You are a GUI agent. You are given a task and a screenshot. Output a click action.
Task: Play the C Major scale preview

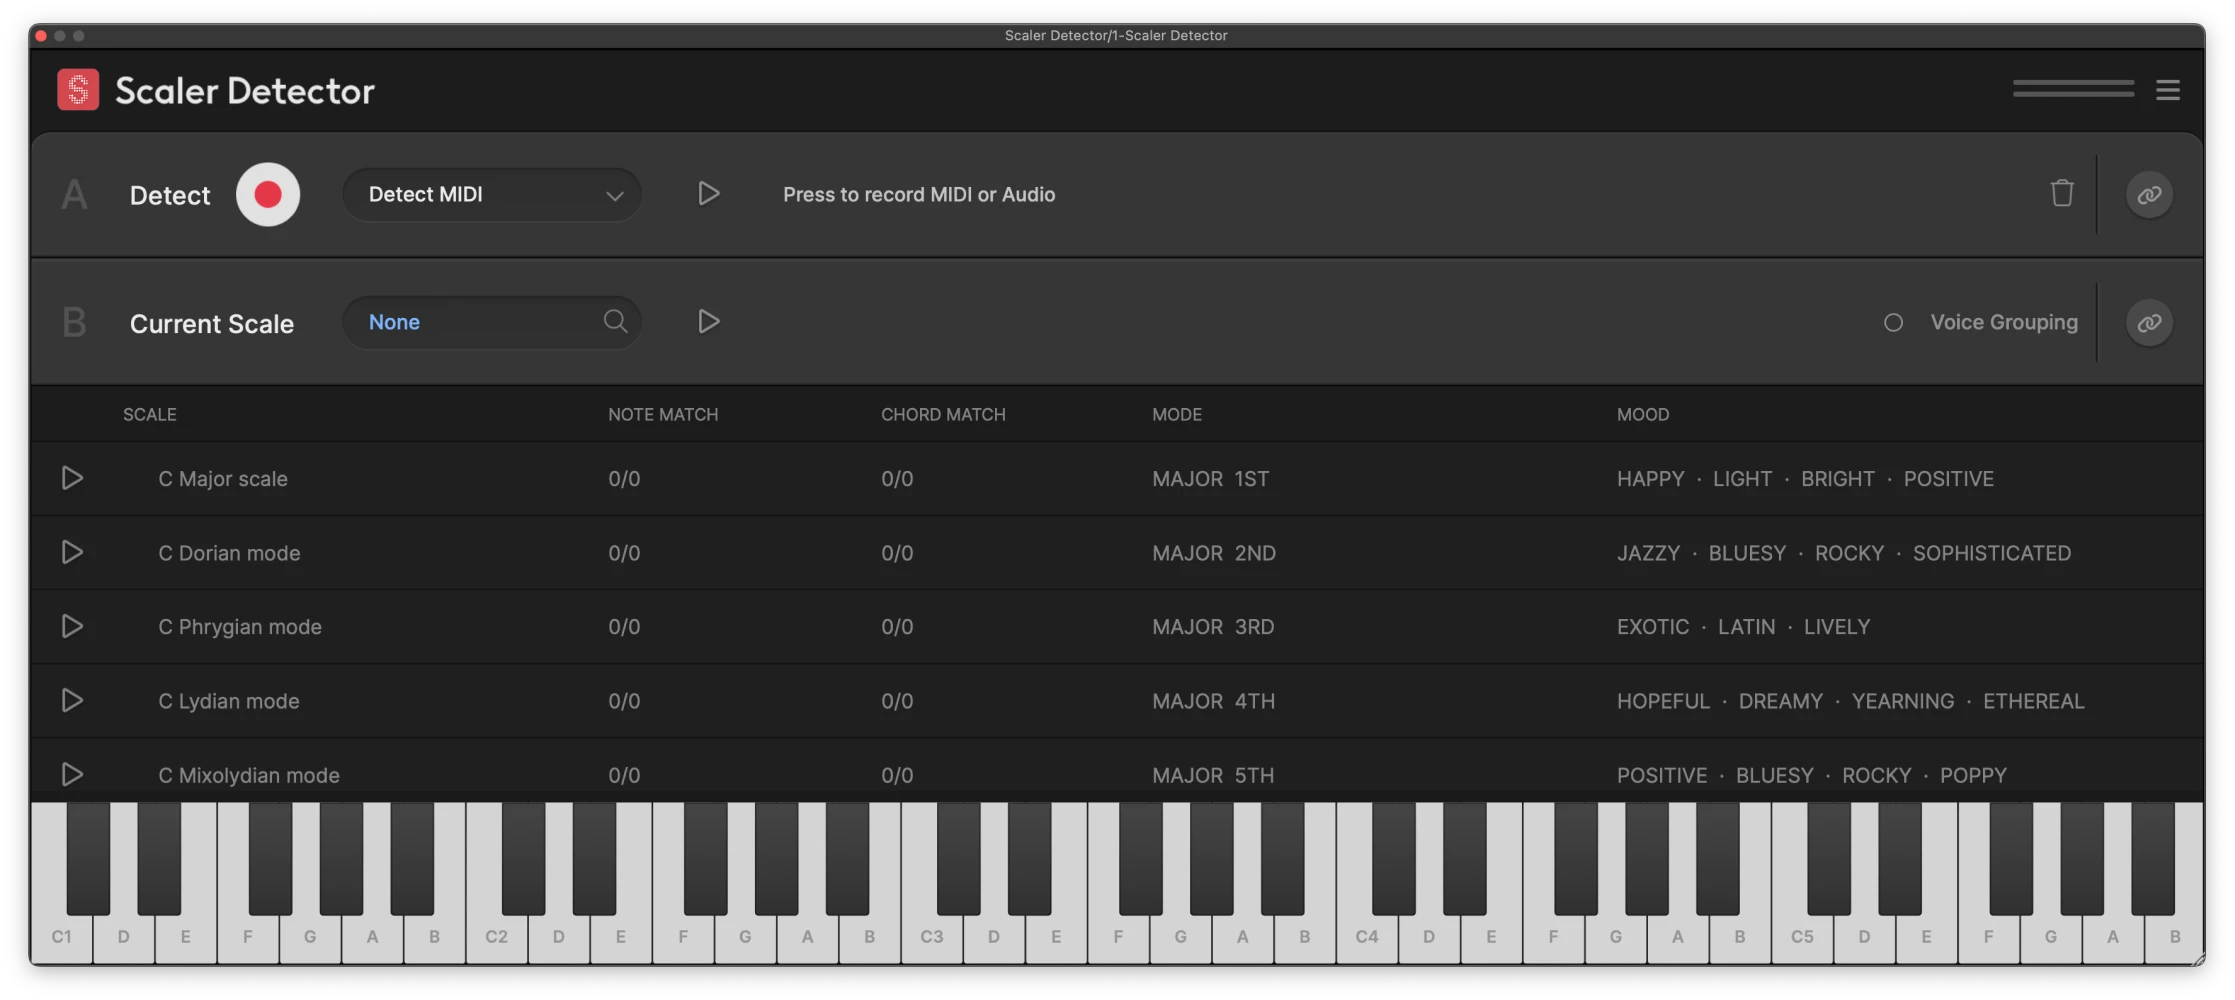[73, 478]
